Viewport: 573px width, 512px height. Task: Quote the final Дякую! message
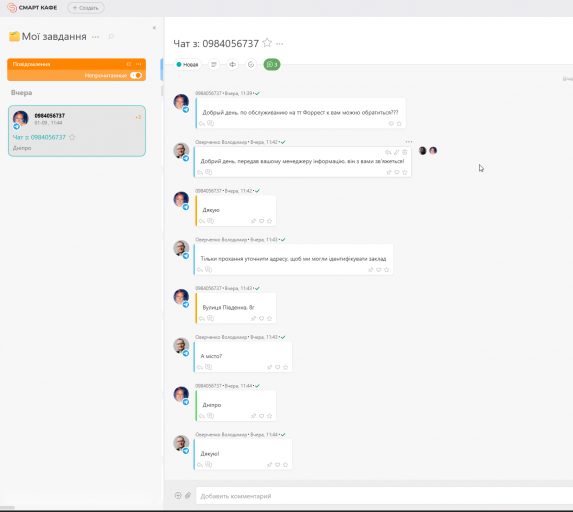point(208,464)
